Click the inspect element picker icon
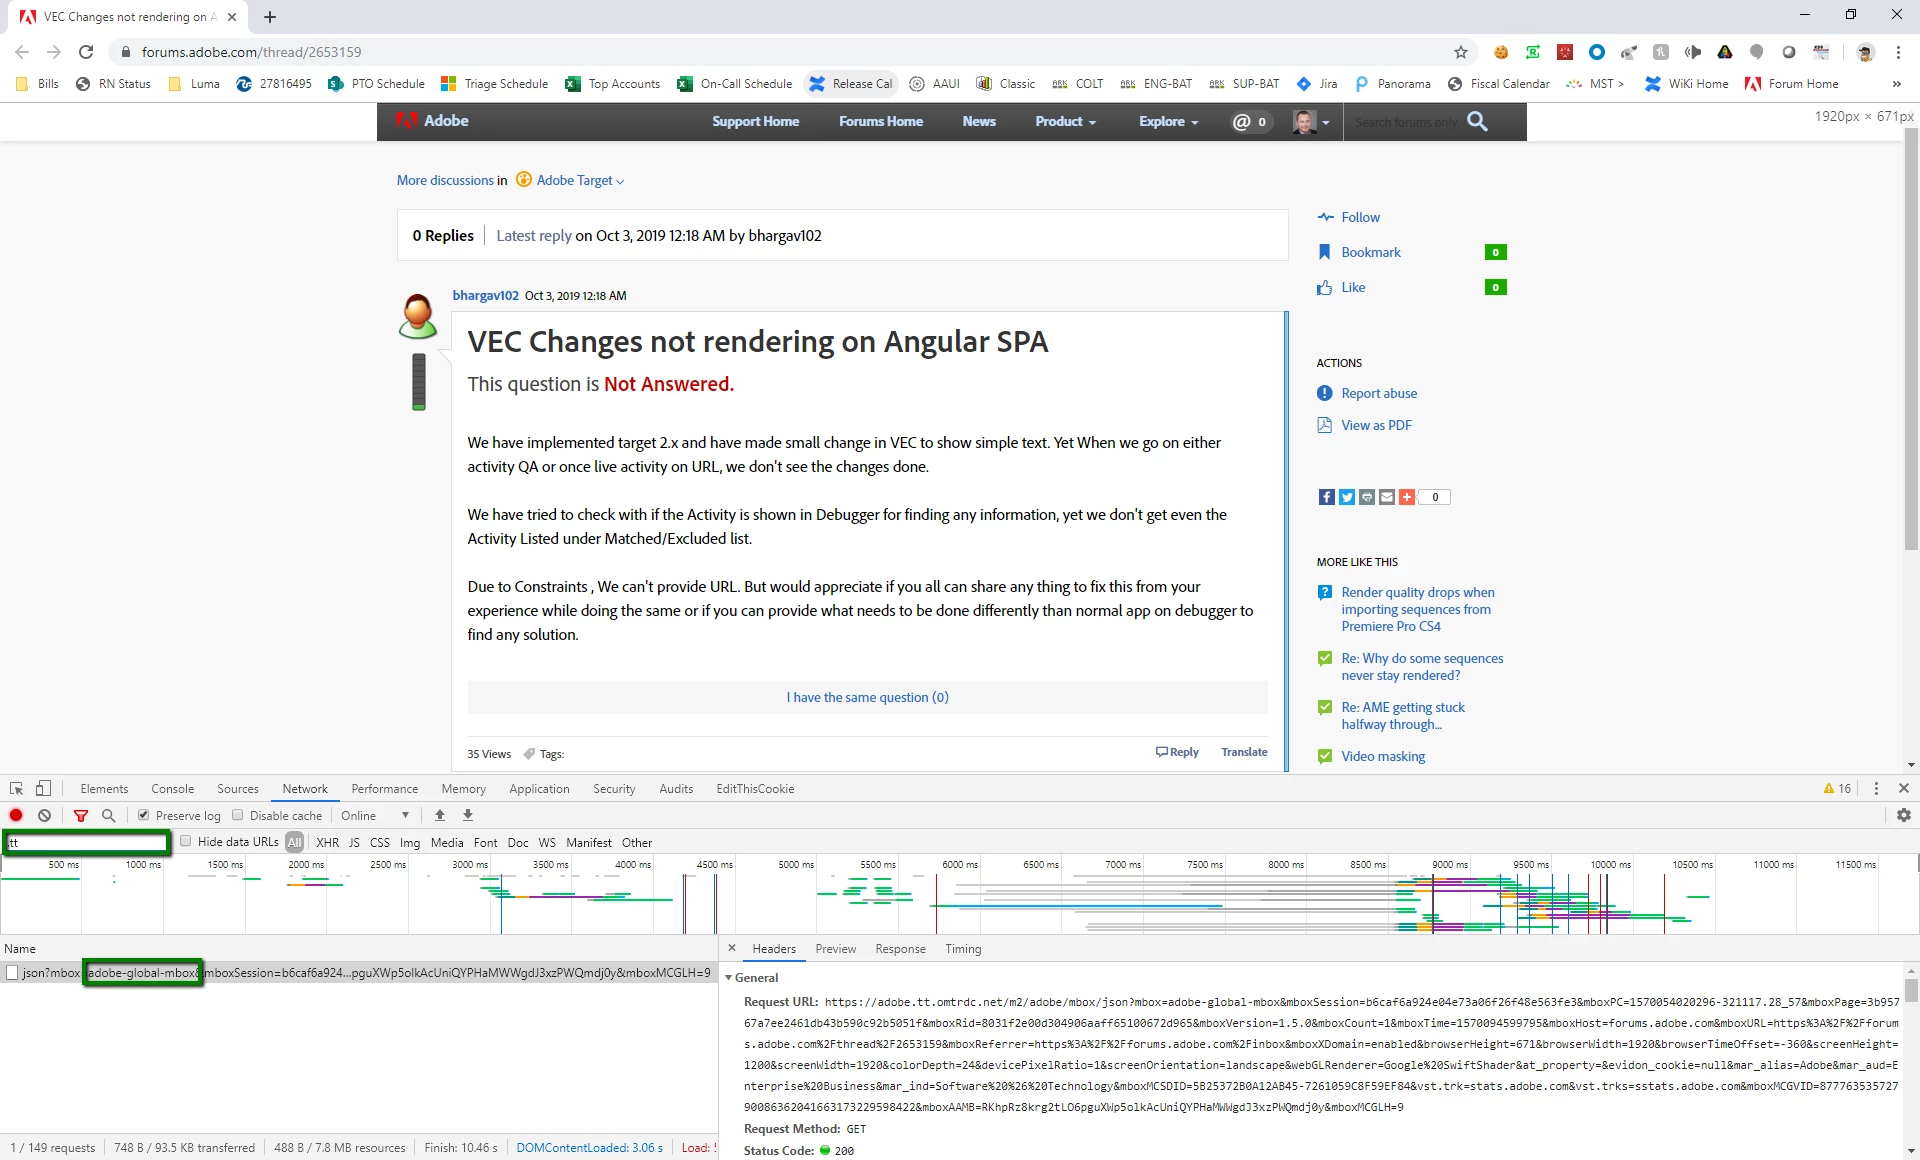The width and height of the screenshot is (1920, 1160). click(16, 789)
